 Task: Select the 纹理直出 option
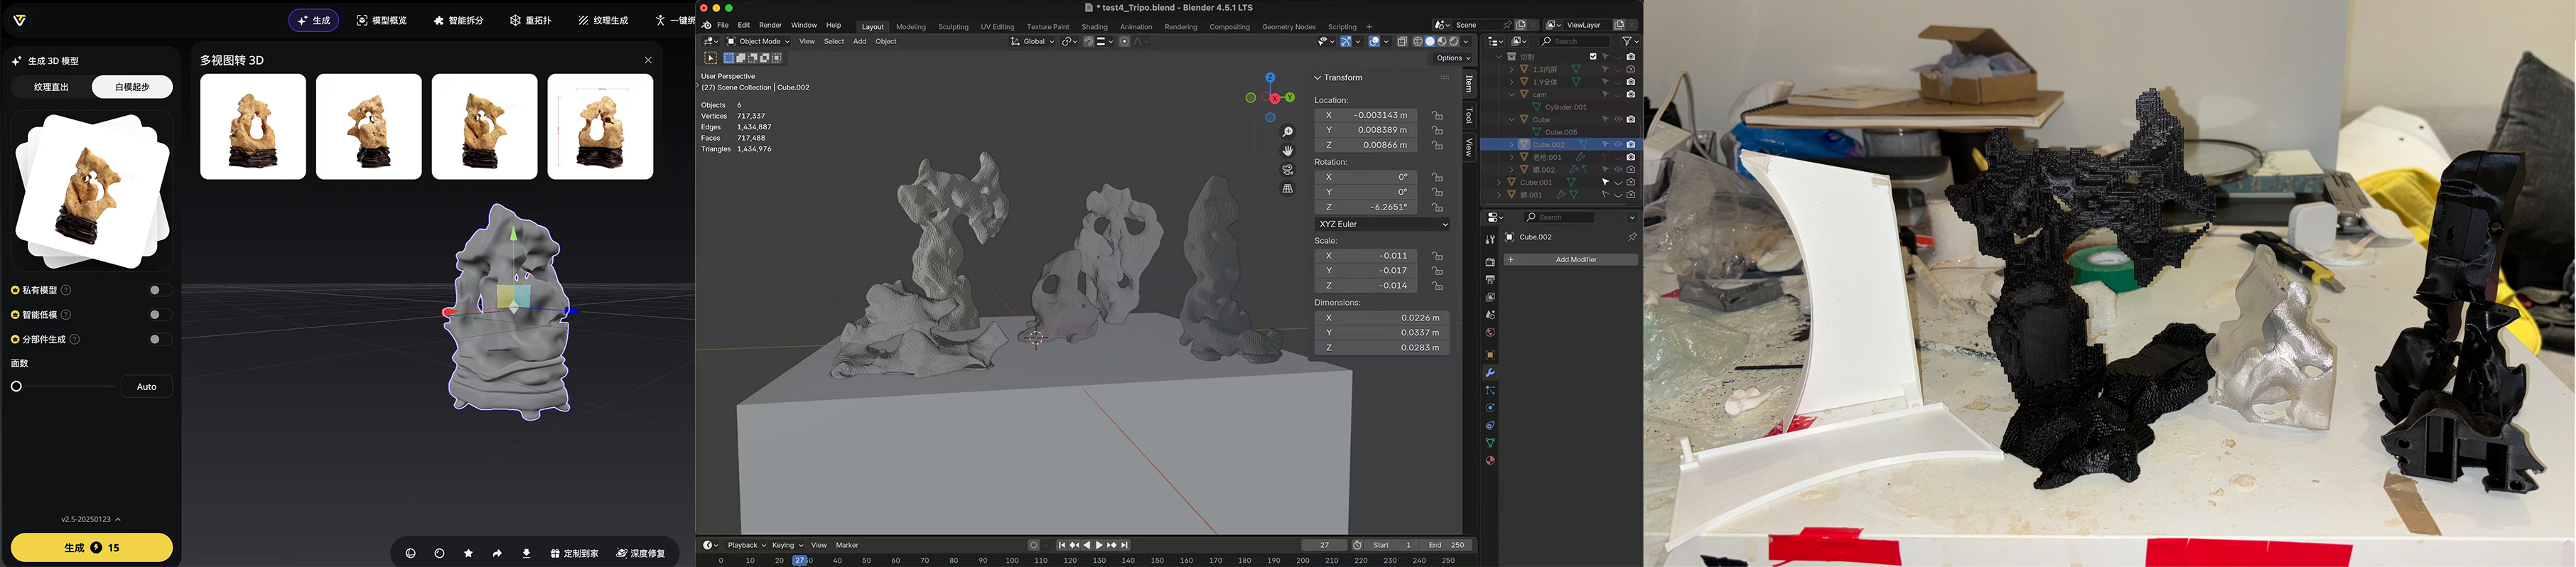click(51, 87)
